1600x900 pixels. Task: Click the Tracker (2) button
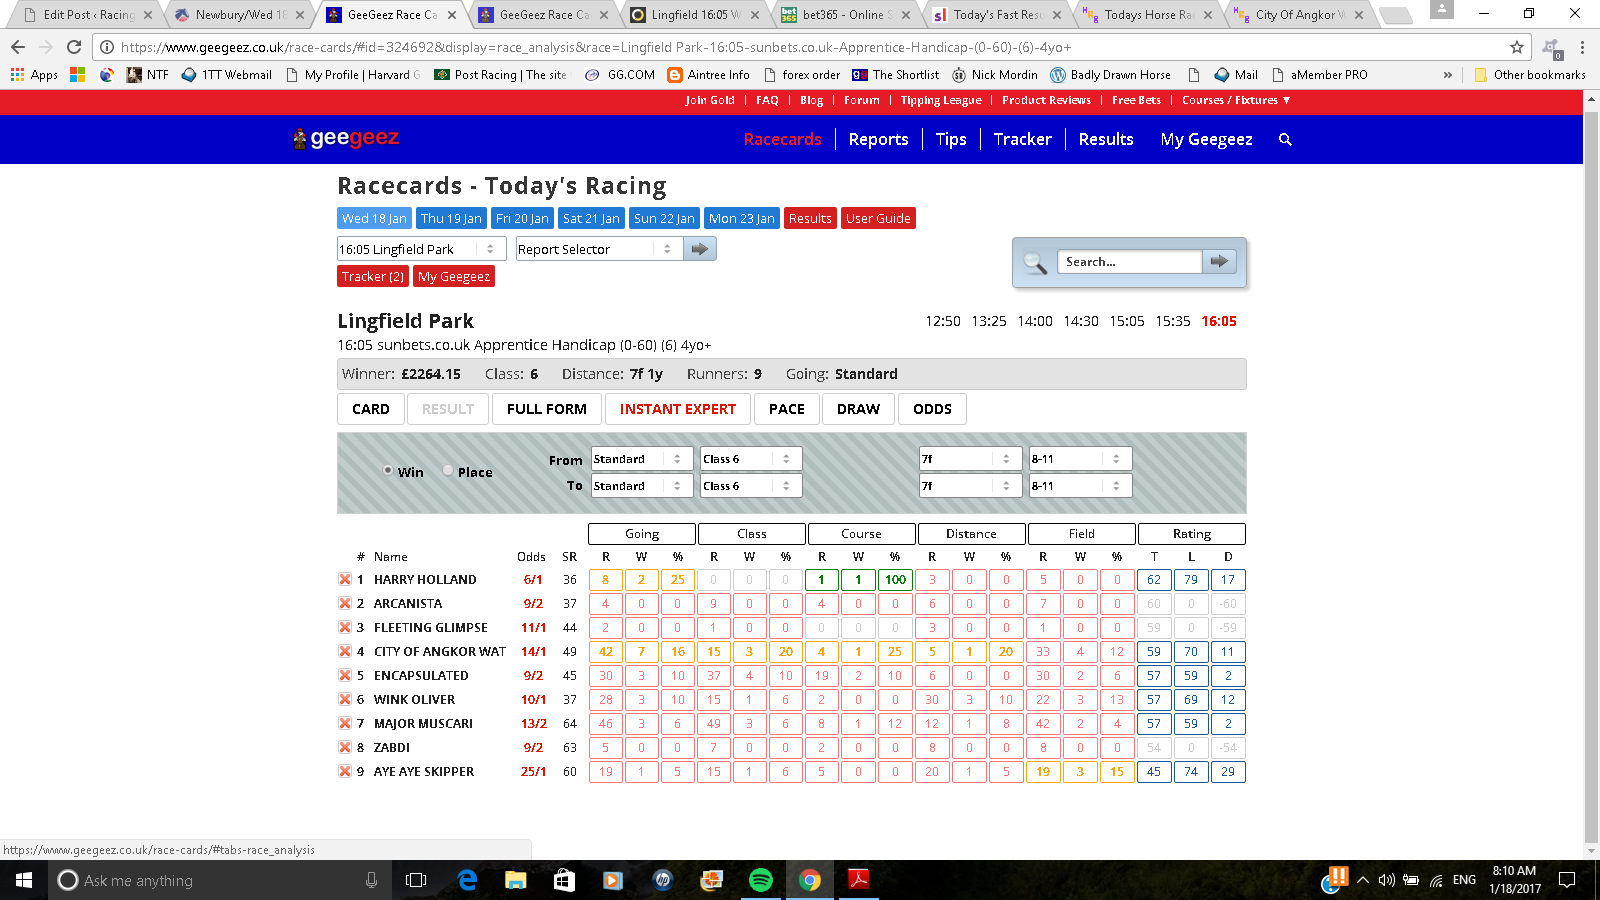tap(373, 277)
